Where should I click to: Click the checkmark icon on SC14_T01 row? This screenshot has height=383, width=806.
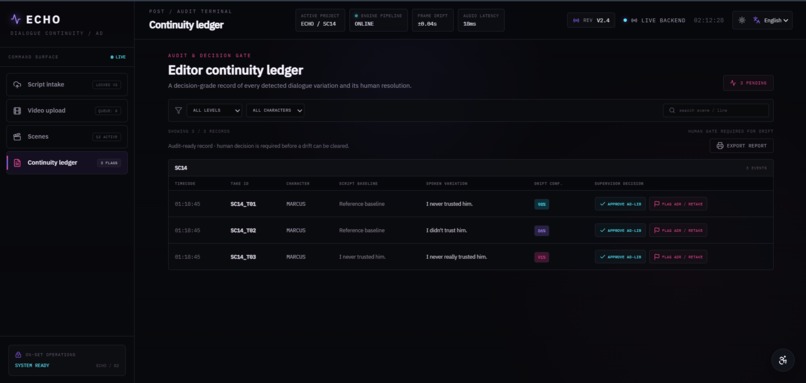(x=602, y=204)
